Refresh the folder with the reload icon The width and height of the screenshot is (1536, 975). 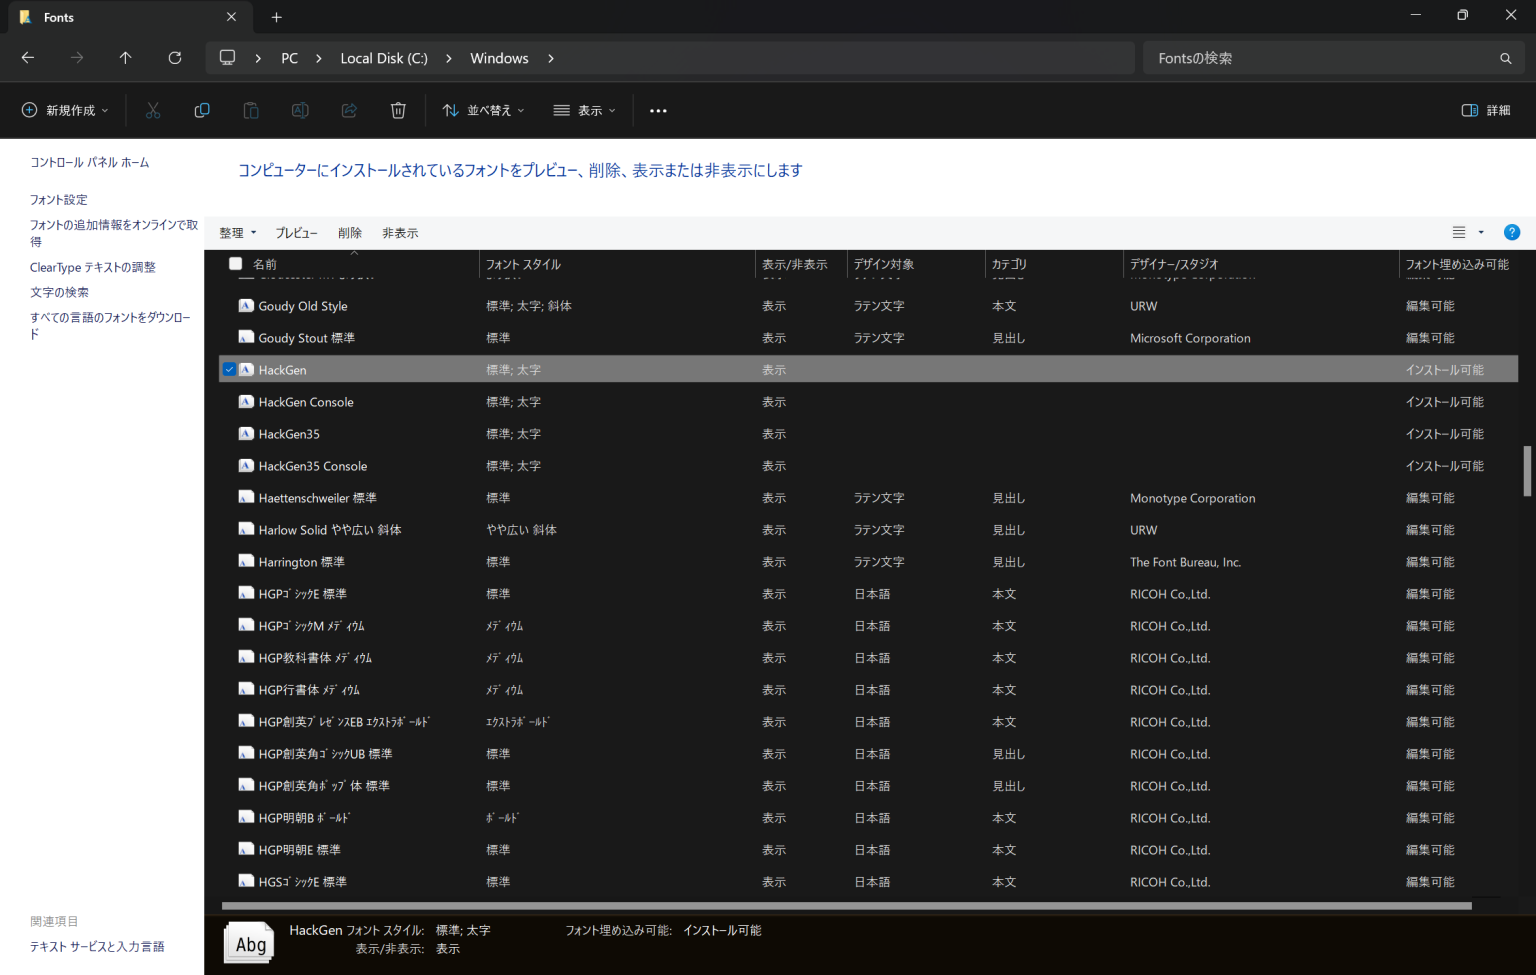[174, 57]
